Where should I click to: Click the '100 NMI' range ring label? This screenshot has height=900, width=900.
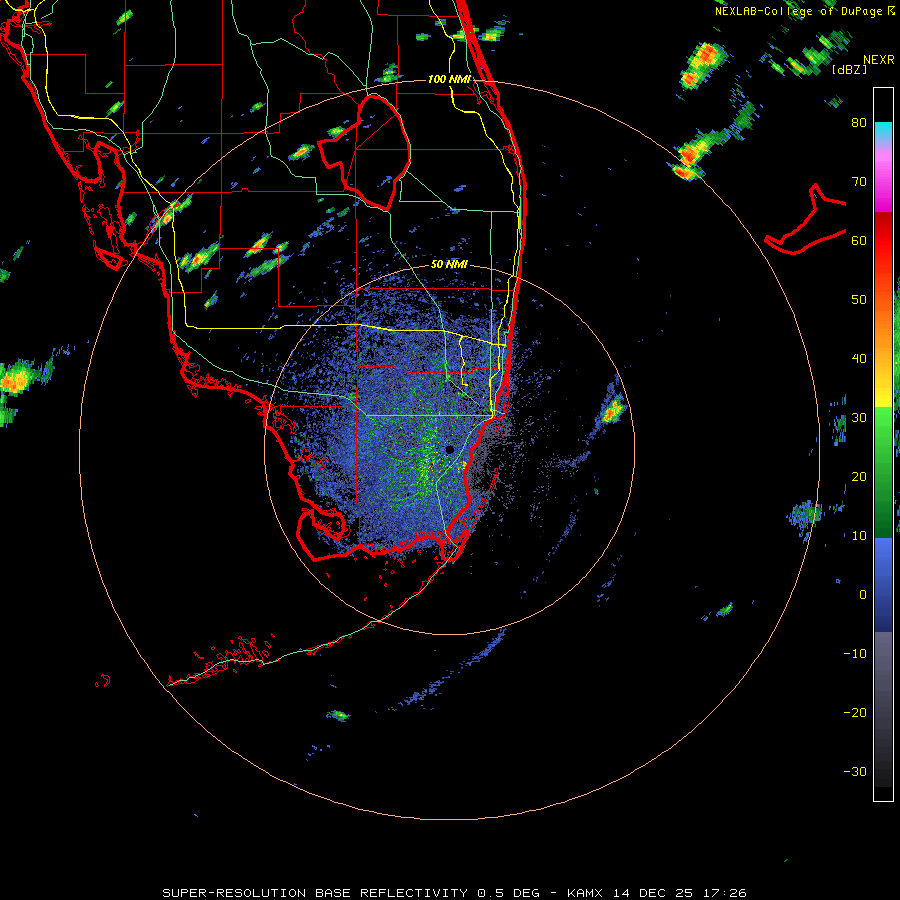pyautogui.click(x=449, y=79)
